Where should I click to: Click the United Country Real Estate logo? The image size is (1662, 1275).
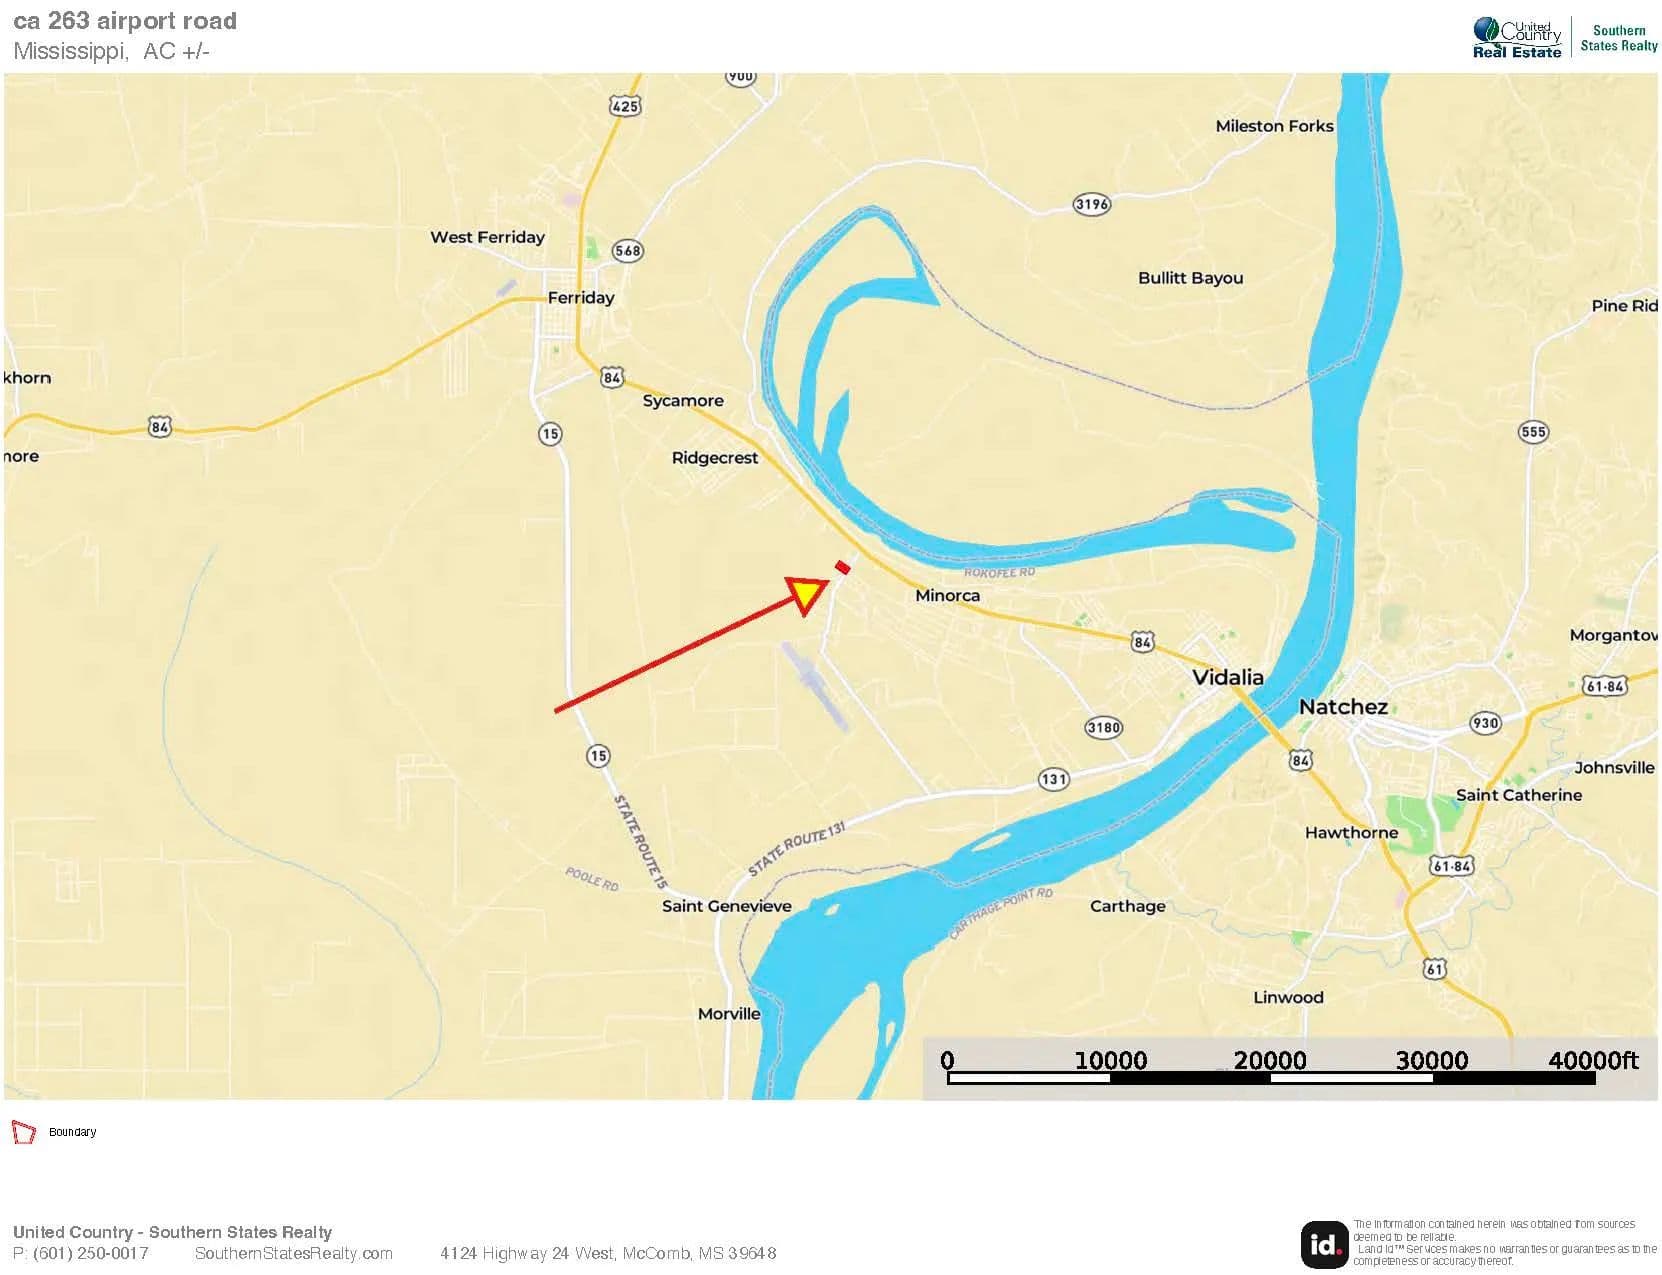[1517, 38]
